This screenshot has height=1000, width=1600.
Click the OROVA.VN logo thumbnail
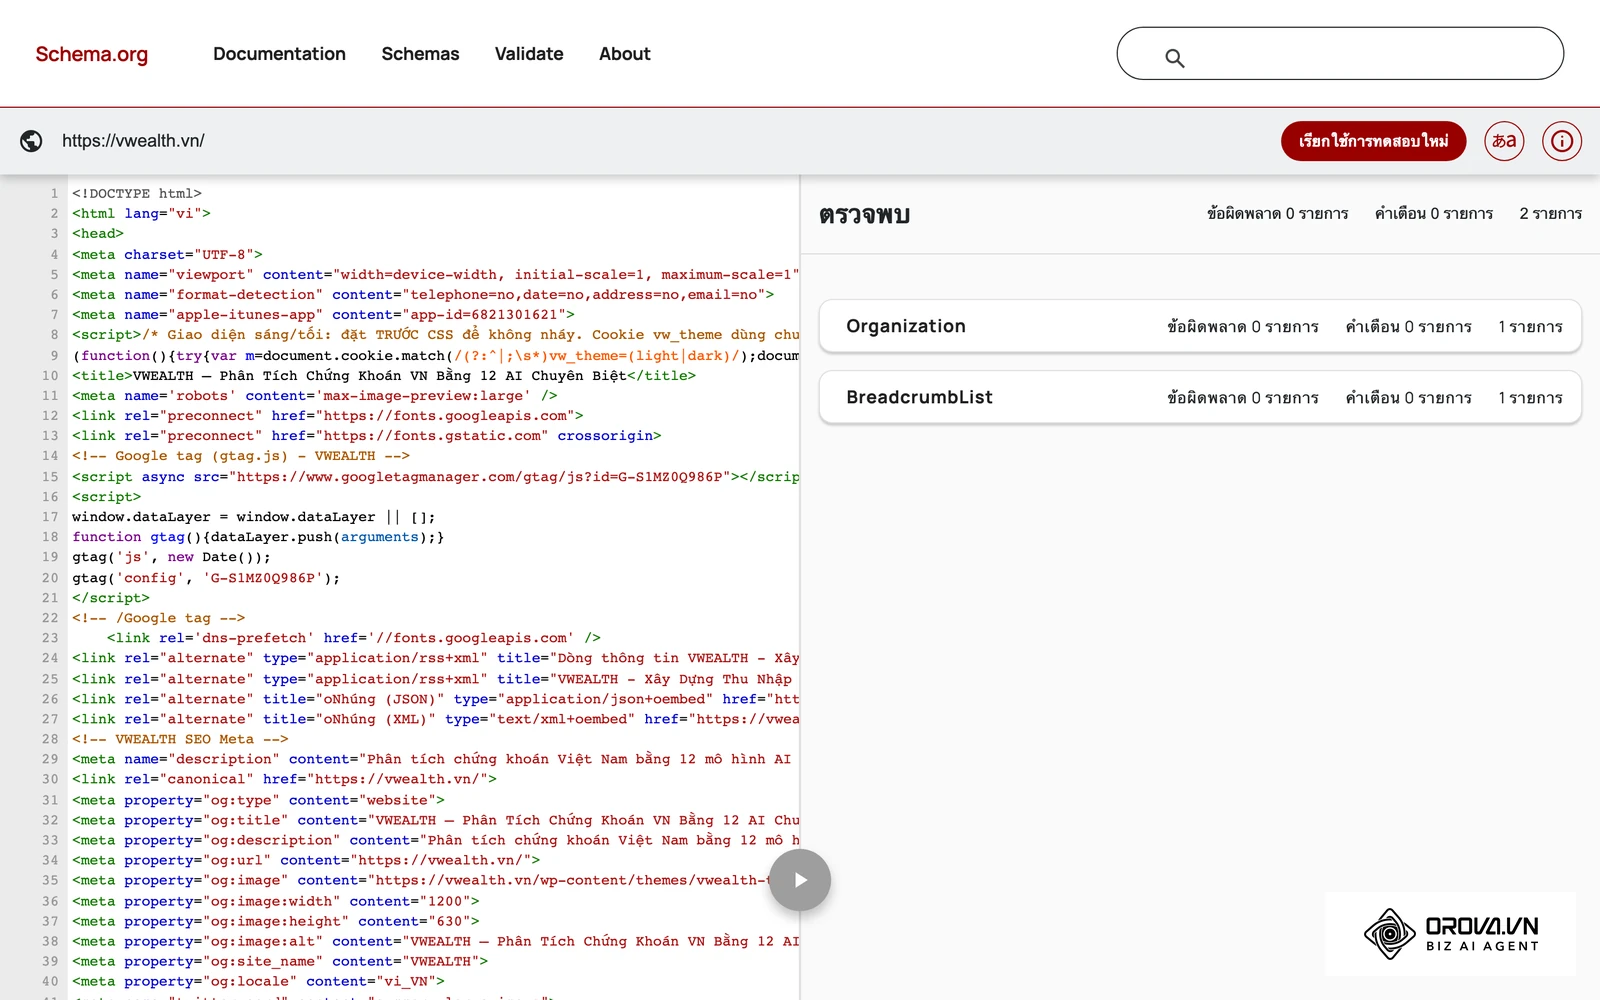pyautogui.click(x=1450, y=934)
